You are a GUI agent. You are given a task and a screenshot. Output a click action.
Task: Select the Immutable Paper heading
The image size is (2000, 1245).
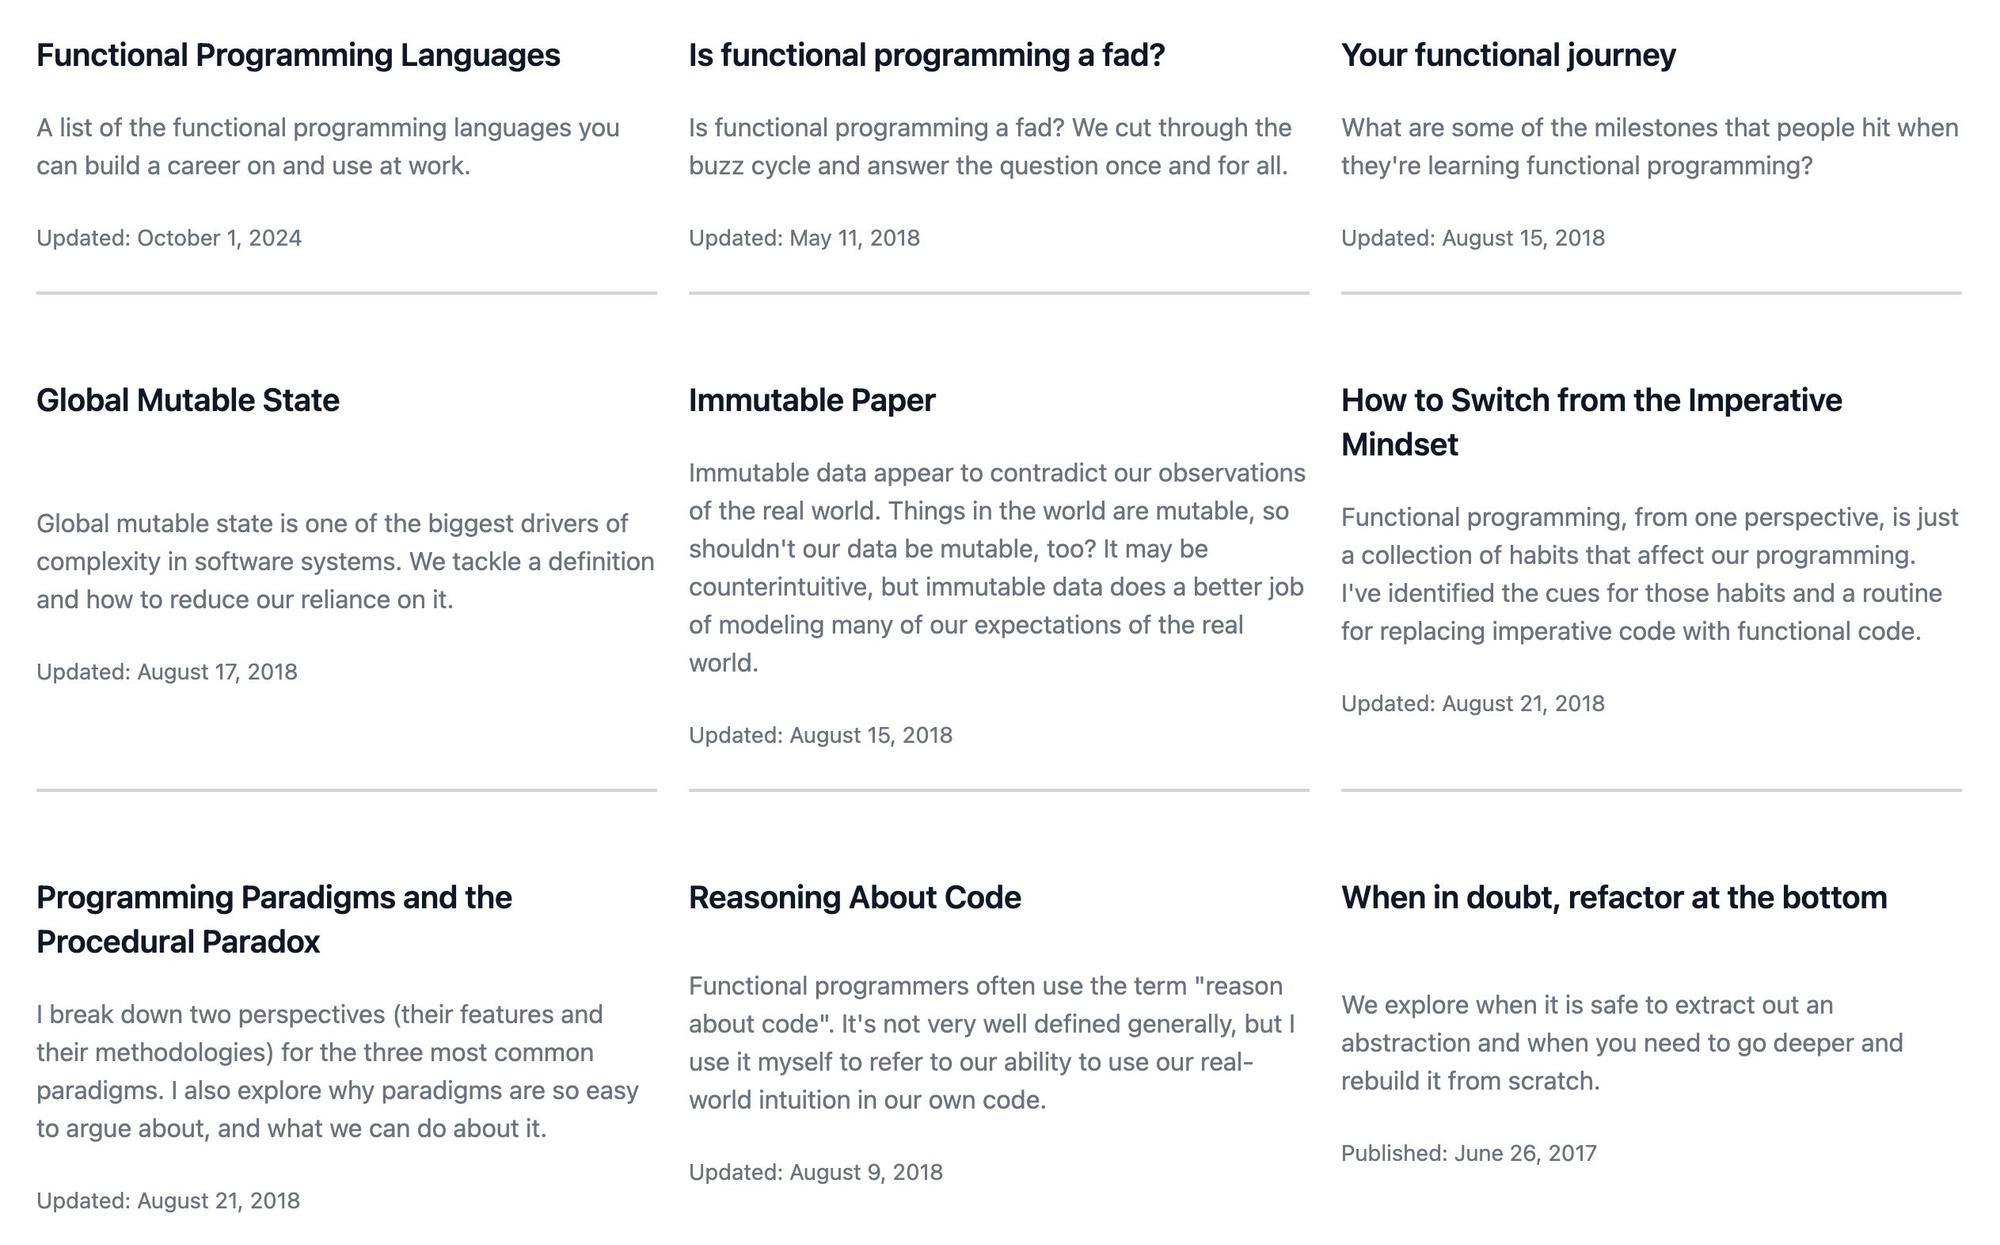[x=812, y=400]
